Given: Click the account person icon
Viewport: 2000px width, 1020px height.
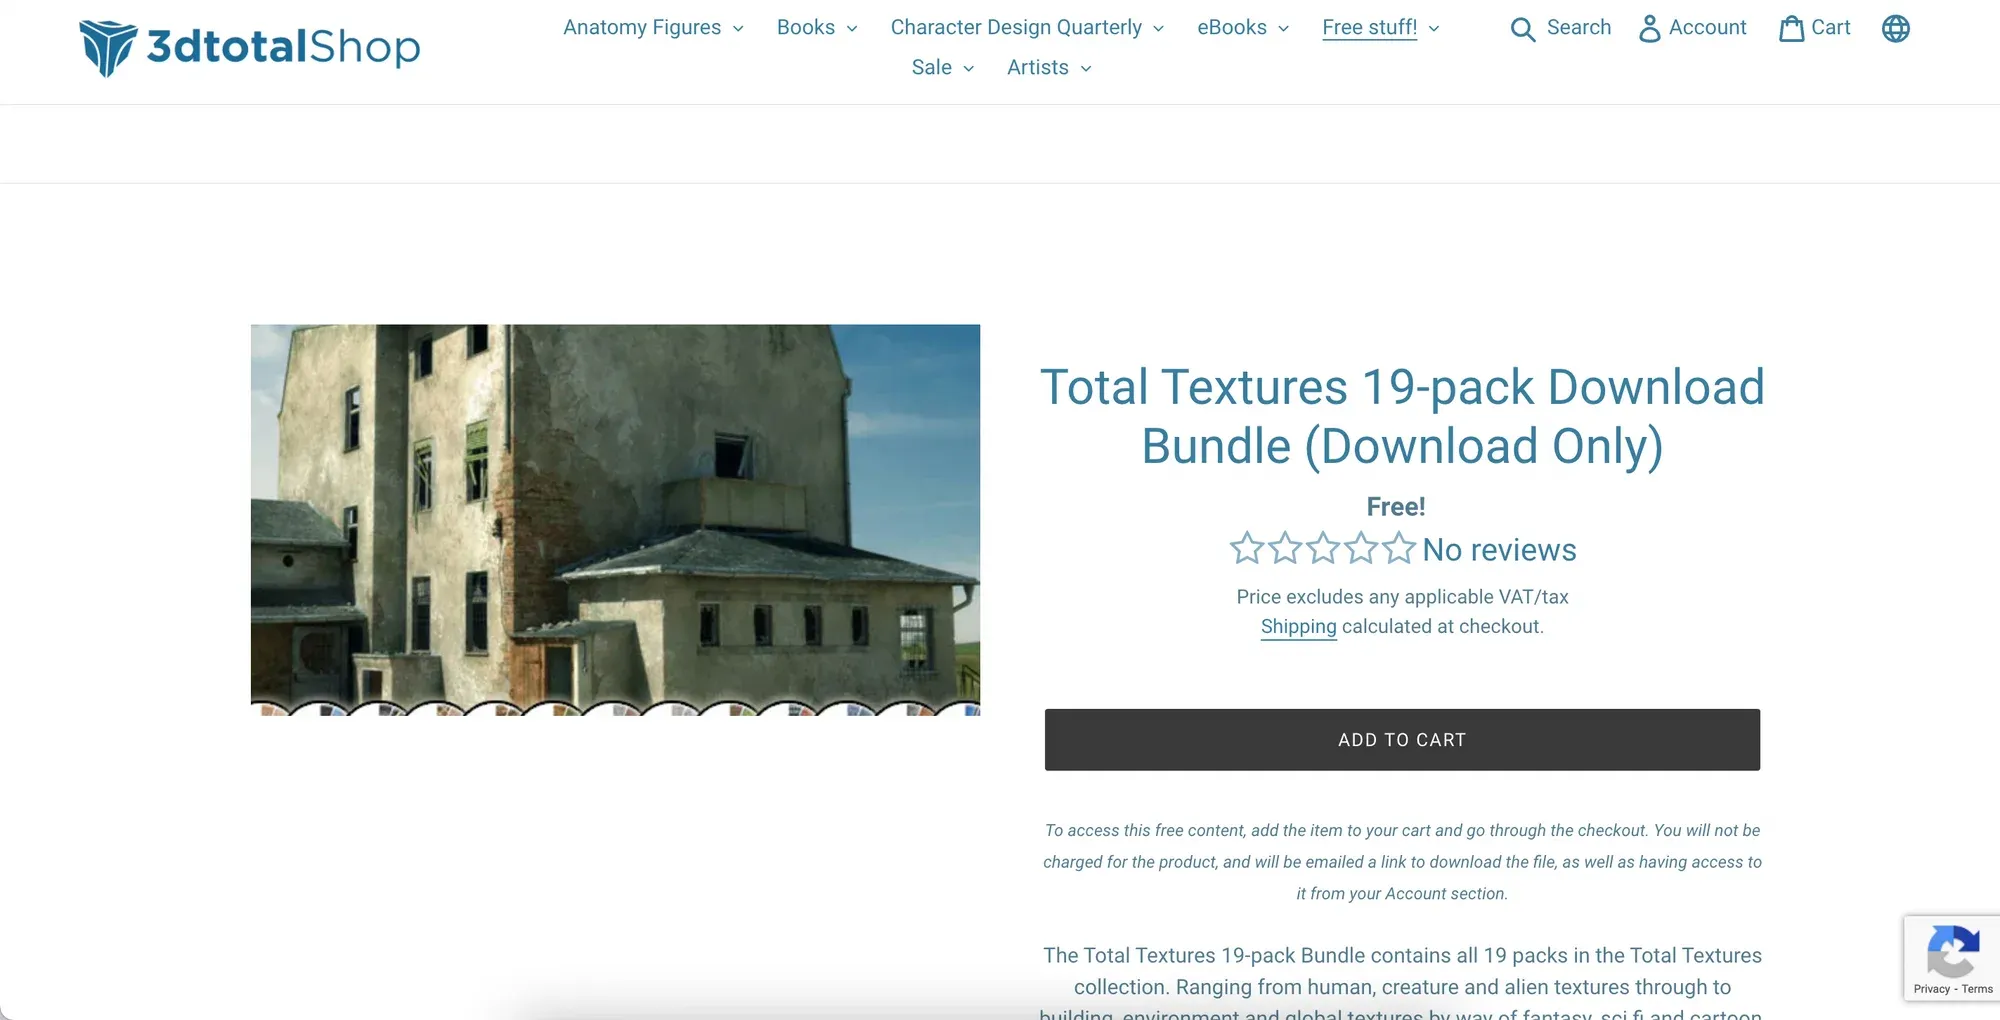Looking at the screenshot, I should point(1649,29).
